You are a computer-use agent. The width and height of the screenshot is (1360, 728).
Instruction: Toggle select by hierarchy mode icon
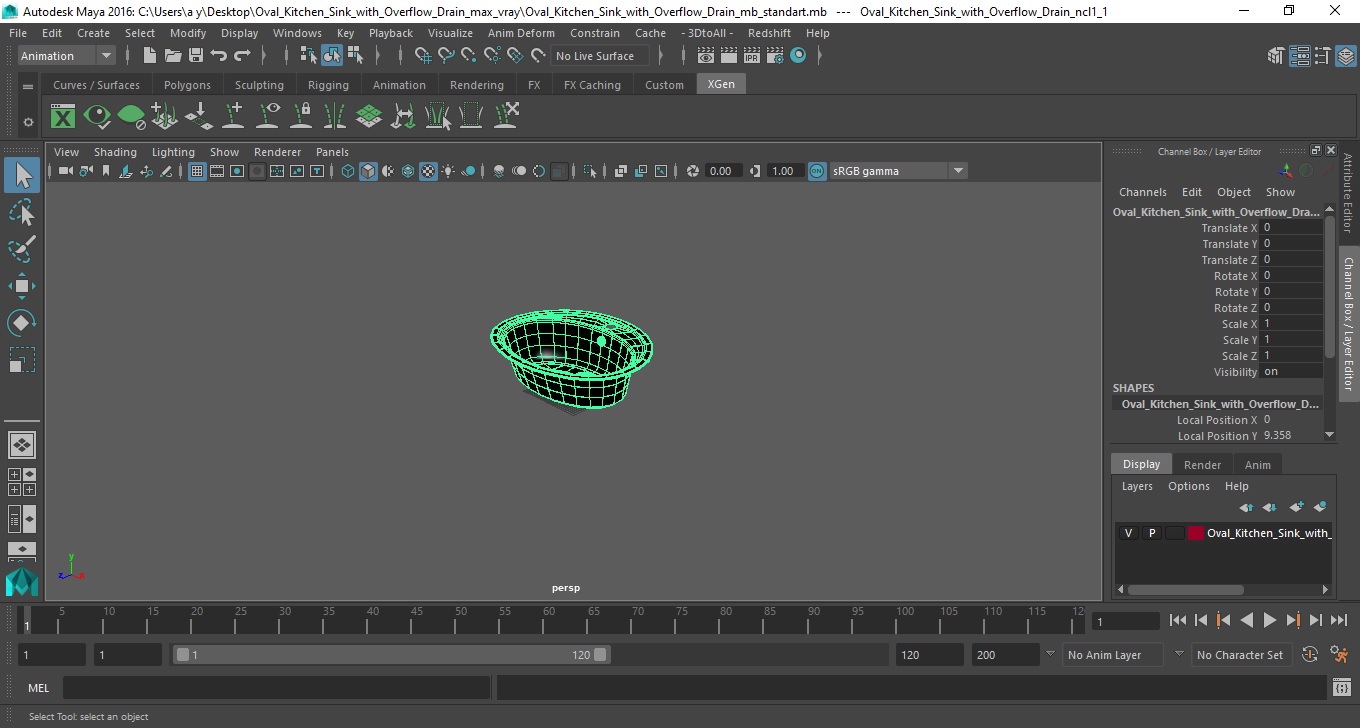click(309, 56)
